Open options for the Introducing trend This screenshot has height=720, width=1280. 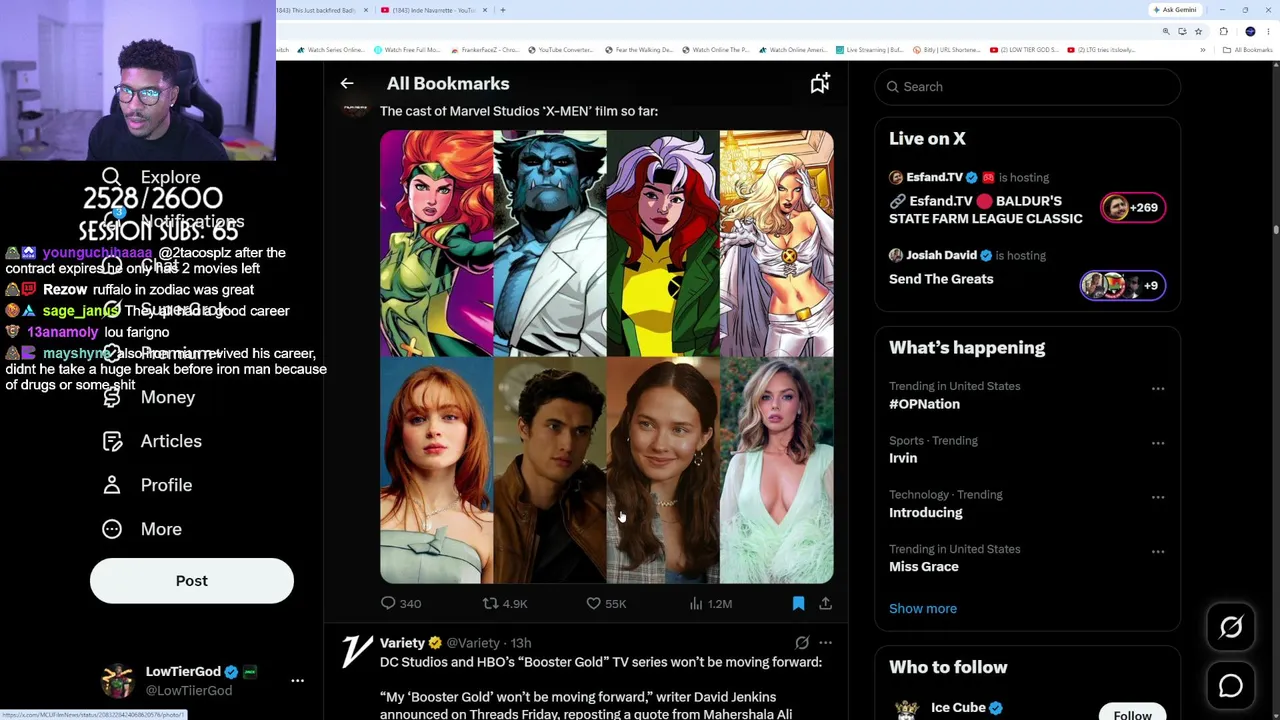[x=1158, y=496]
